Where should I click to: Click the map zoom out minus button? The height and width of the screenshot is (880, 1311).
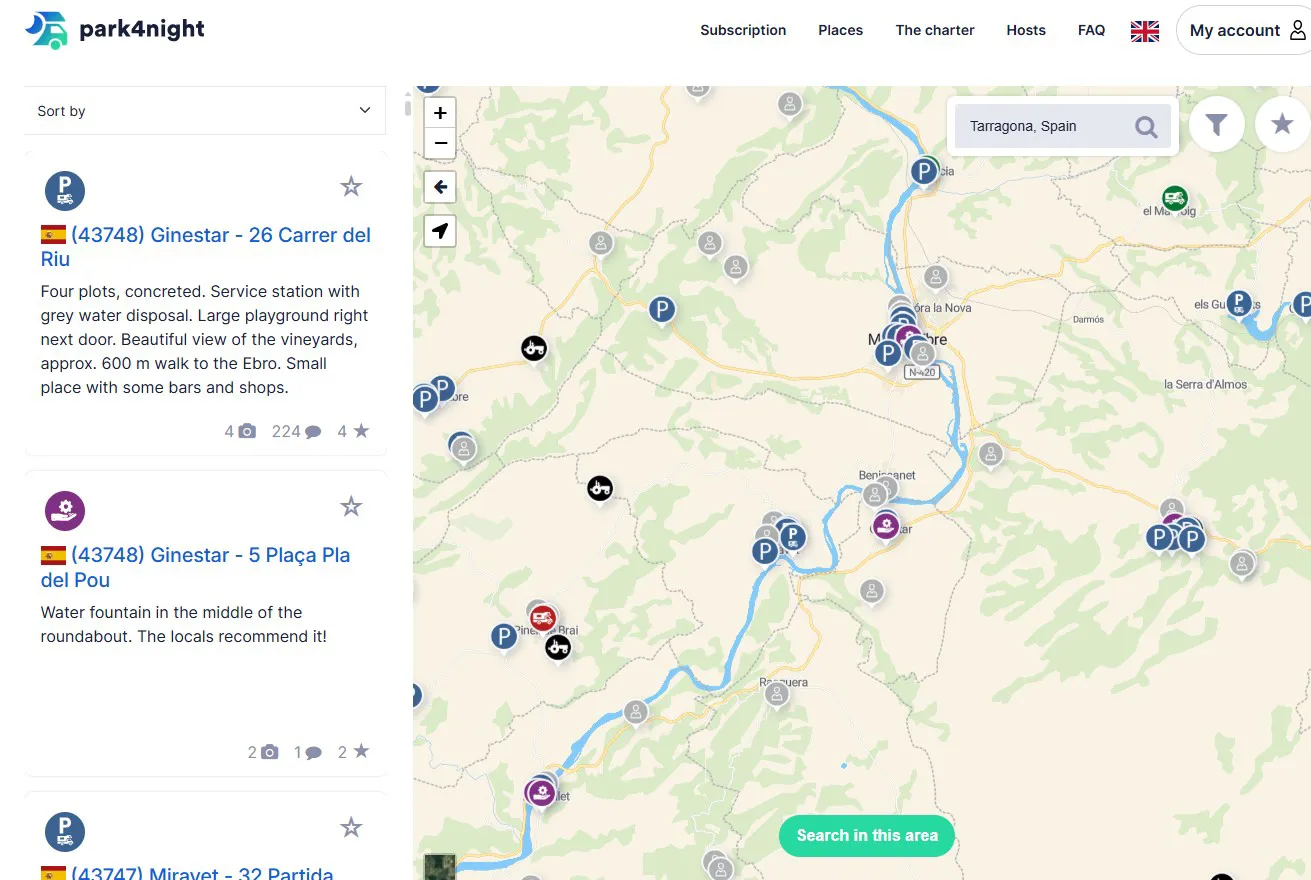440,143
